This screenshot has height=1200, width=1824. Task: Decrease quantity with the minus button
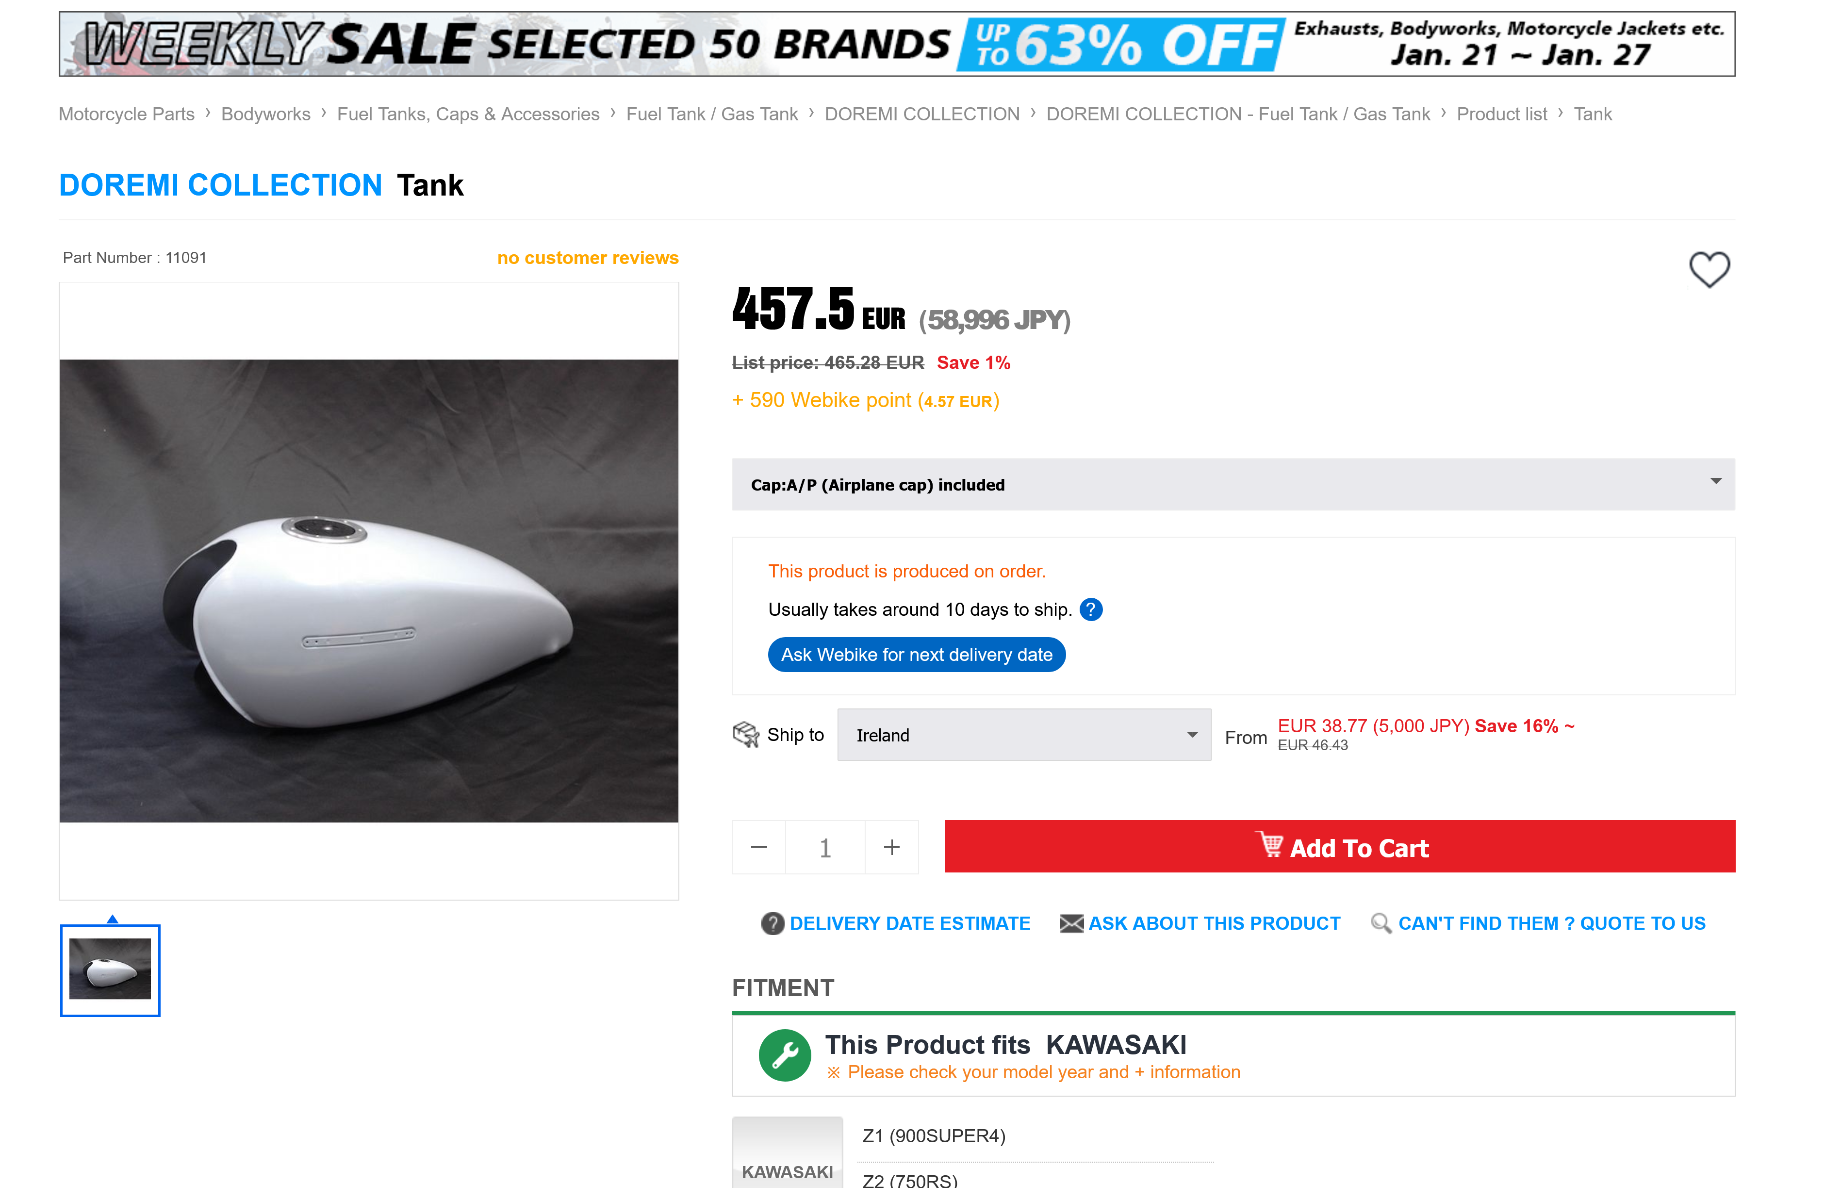[759, 848]
